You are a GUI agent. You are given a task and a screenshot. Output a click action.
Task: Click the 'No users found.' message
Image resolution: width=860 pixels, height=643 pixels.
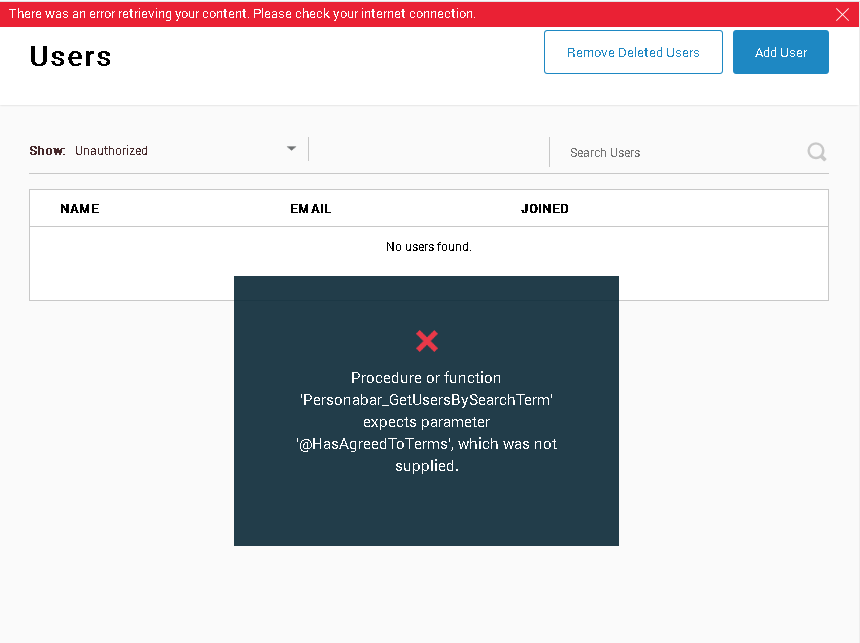pos(428,247)
